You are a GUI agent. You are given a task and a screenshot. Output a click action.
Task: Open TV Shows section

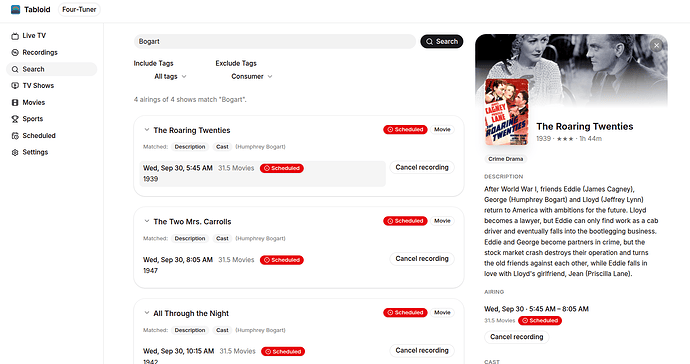[x=51, y=85]
